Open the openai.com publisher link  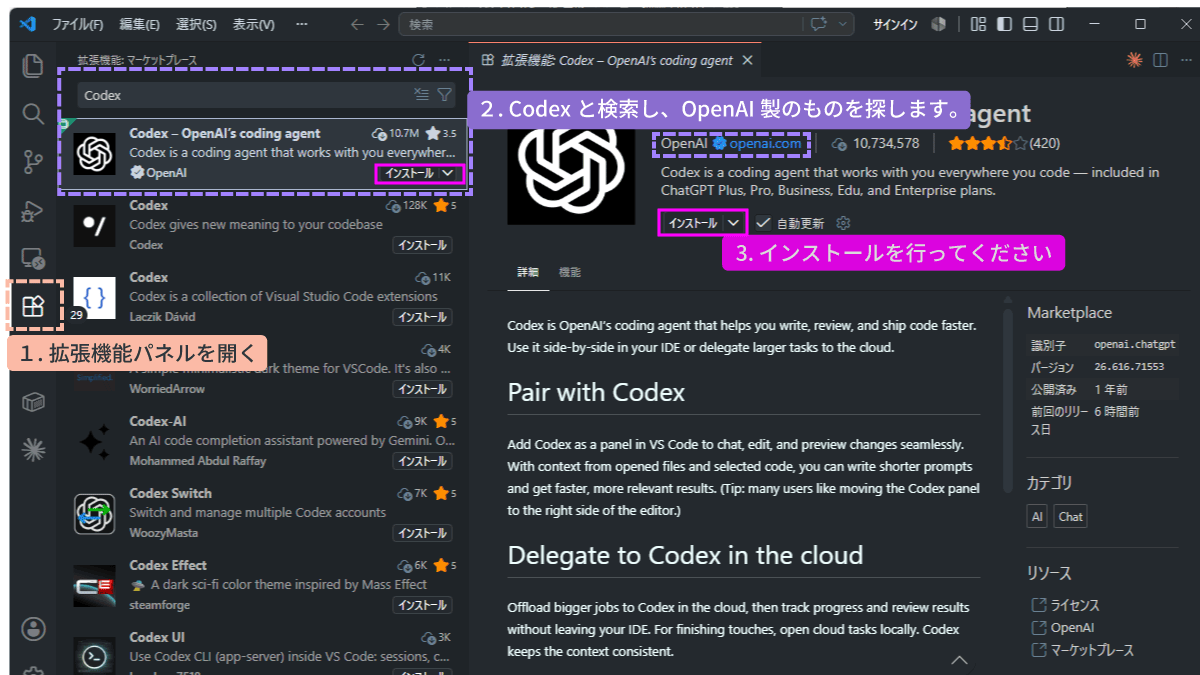pyautogui.click(x=765, y=143)
